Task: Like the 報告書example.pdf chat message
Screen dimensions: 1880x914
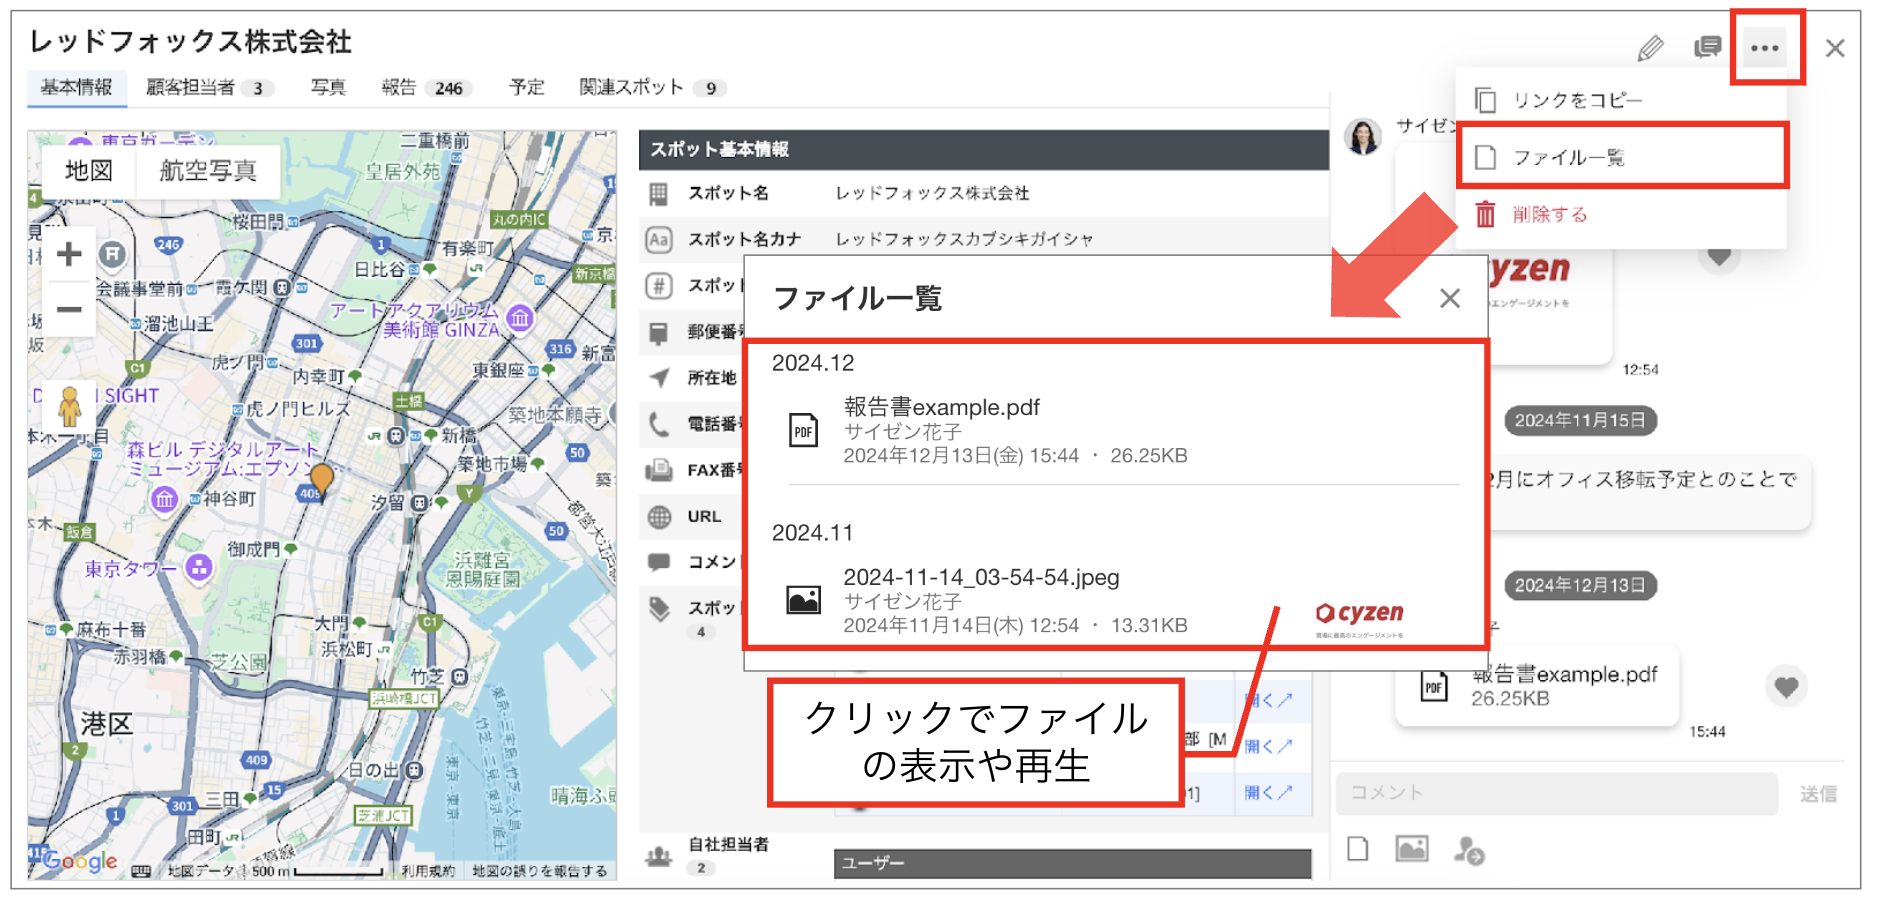Action: coord(1786,687)
